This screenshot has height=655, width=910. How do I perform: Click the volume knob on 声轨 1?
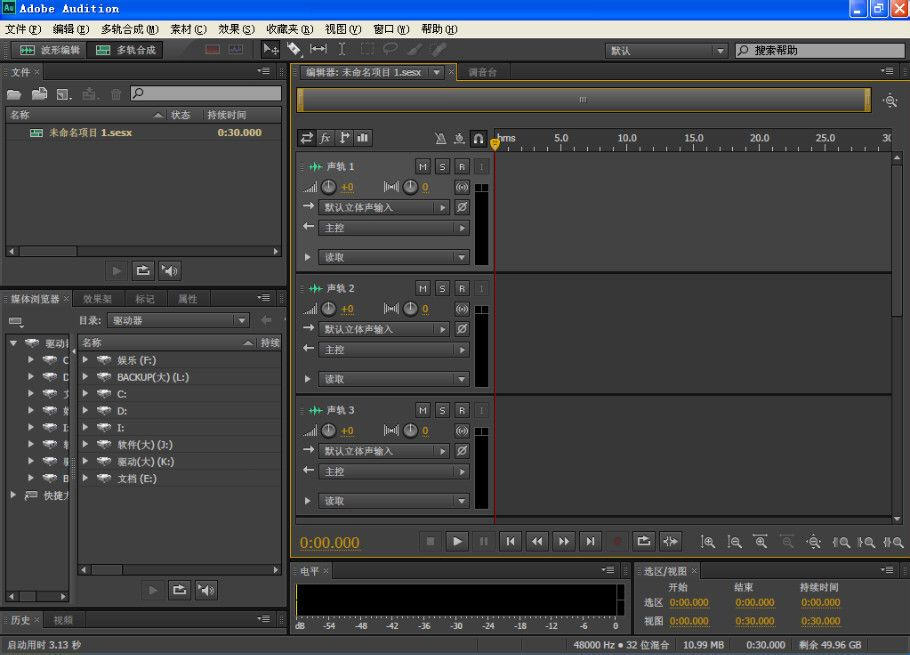click(x=328, y=186)
